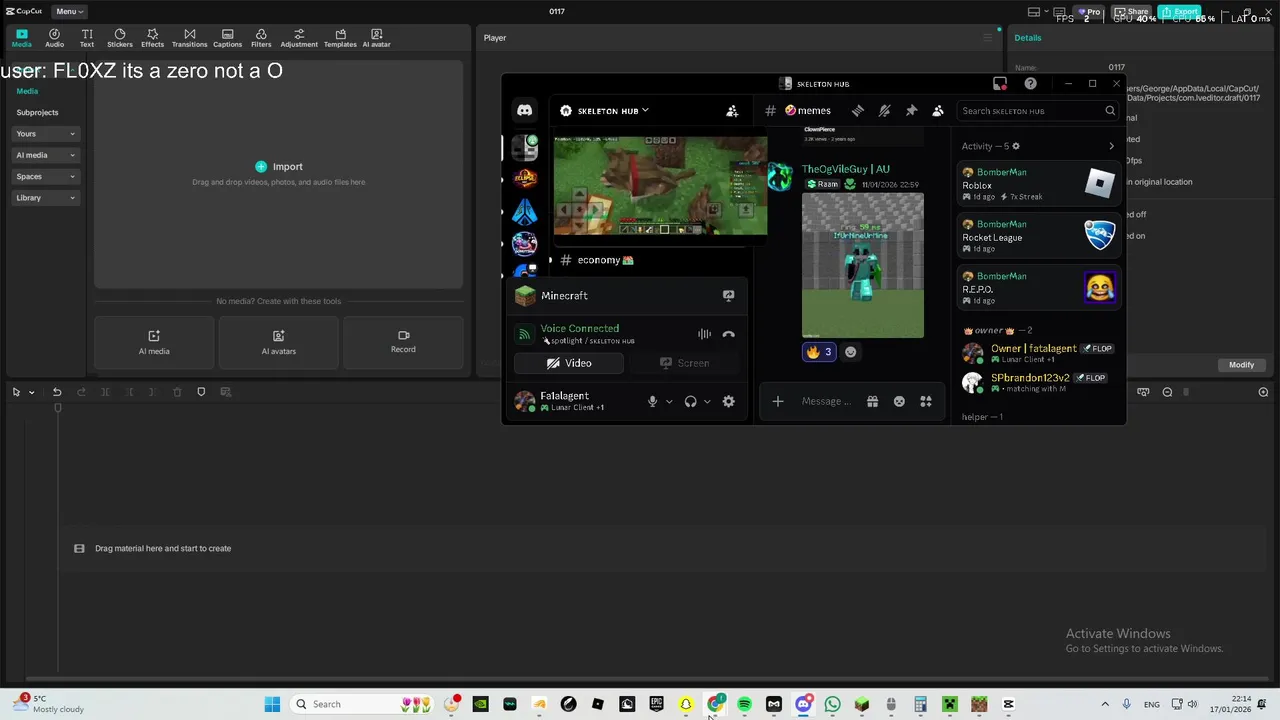Click the Share button in CapCut
This screenshot has height=720, width=1280.
(1132, 12)
